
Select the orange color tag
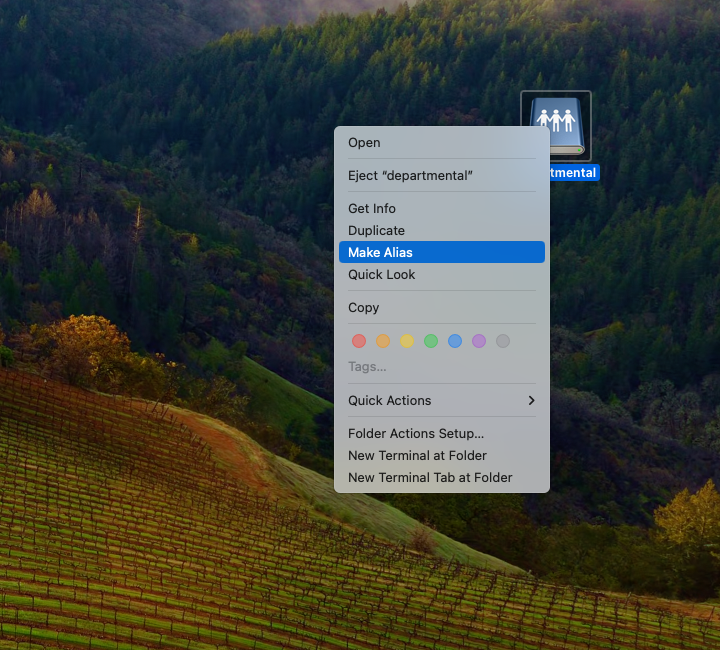click(x=383, y=341)
